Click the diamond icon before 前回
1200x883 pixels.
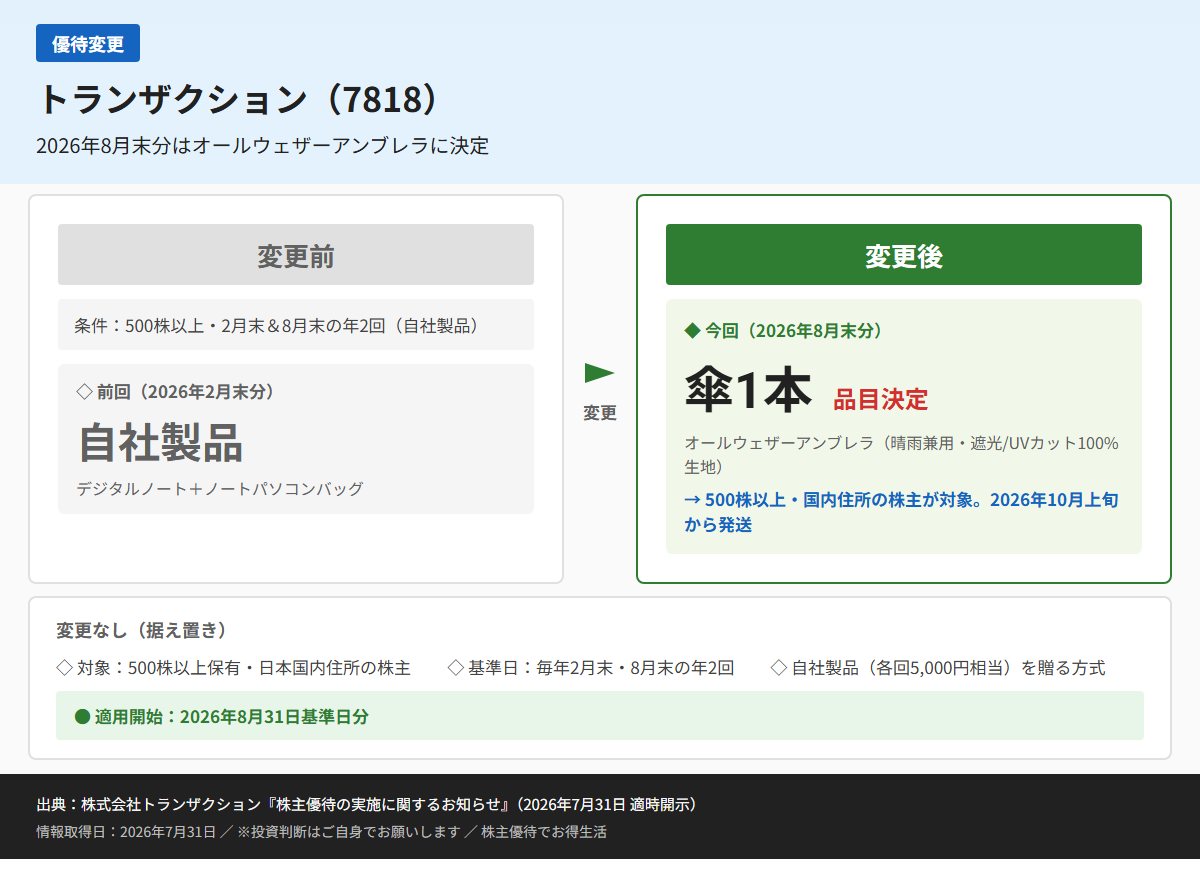click(84, 392)
